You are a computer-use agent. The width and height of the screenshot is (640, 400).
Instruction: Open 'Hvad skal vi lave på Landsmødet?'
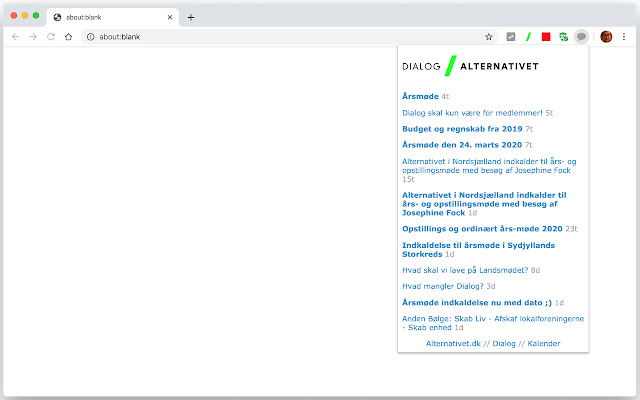(465, 270)
